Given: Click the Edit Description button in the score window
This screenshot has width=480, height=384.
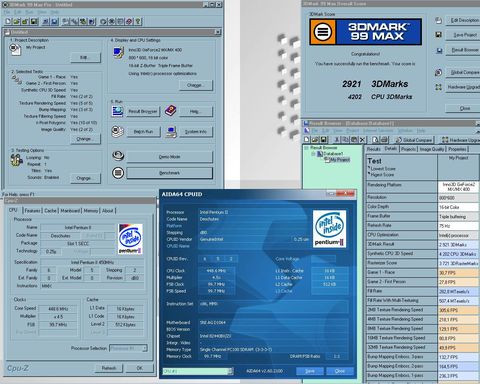Looking at the screenshot, I should 463,20.
